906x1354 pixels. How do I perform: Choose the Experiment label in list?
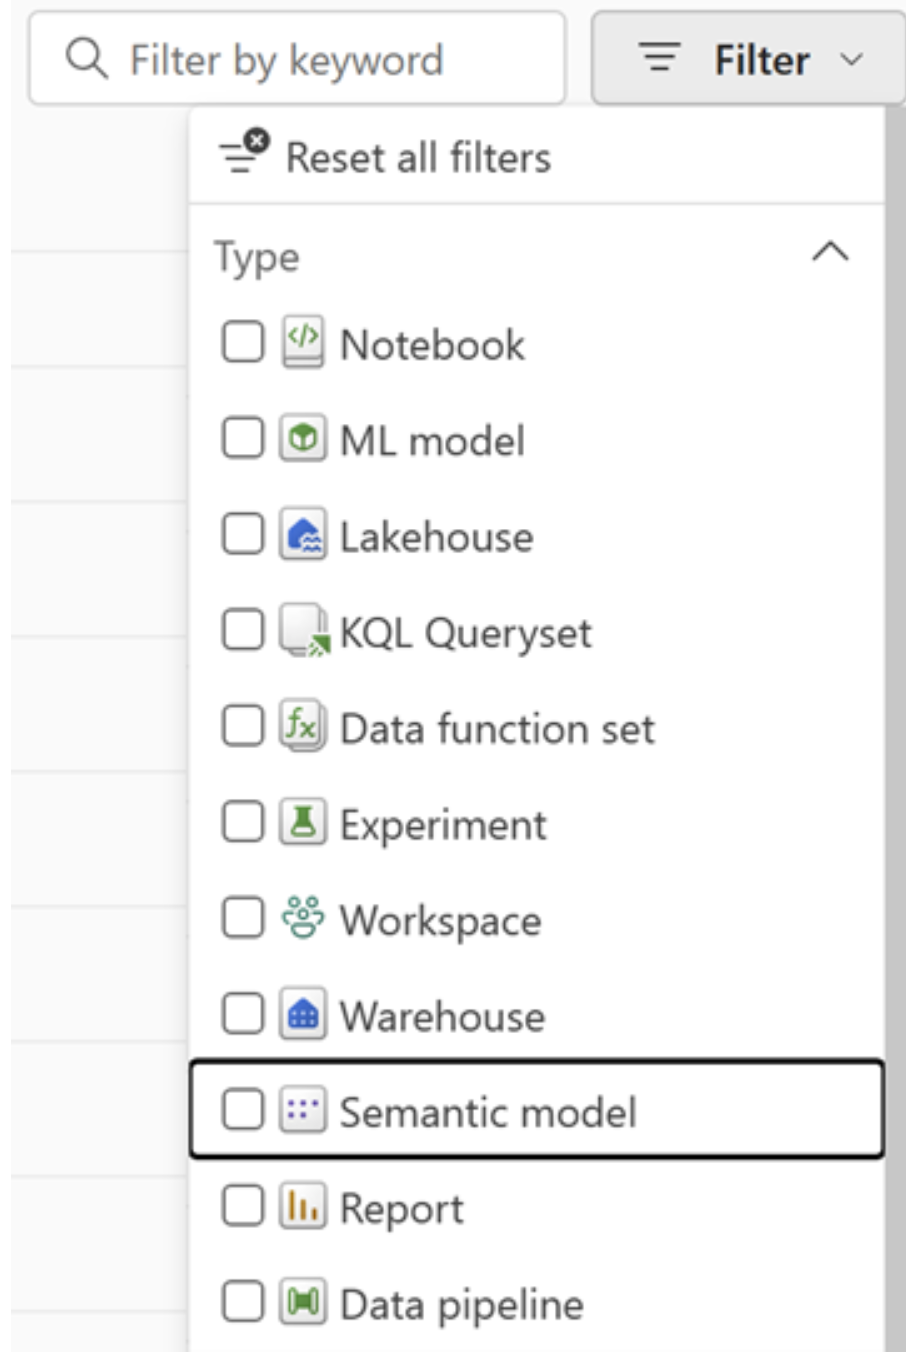coord(443,825)
